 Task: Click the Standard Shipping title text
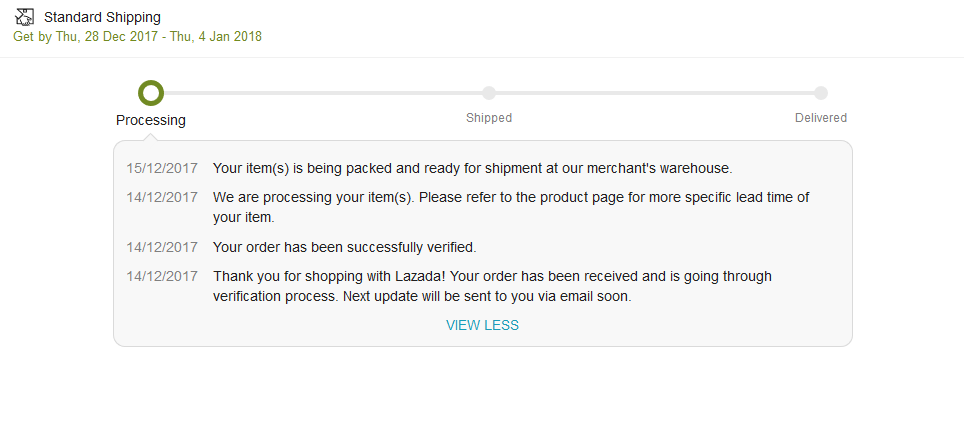102,17
